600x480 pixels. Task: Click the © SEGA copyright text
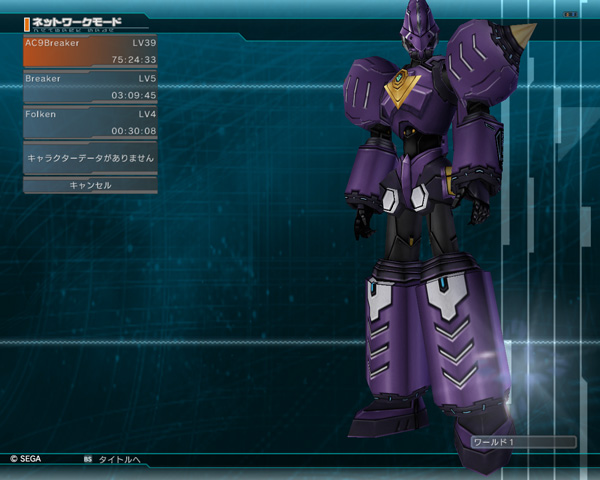tap(26, 459)
